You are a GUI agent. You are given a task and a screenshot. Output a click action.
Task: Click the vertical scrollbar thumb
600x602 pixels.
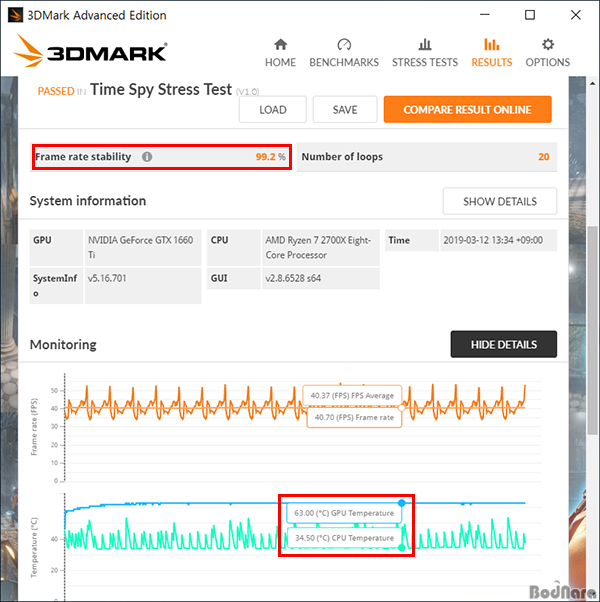[592, 330]
